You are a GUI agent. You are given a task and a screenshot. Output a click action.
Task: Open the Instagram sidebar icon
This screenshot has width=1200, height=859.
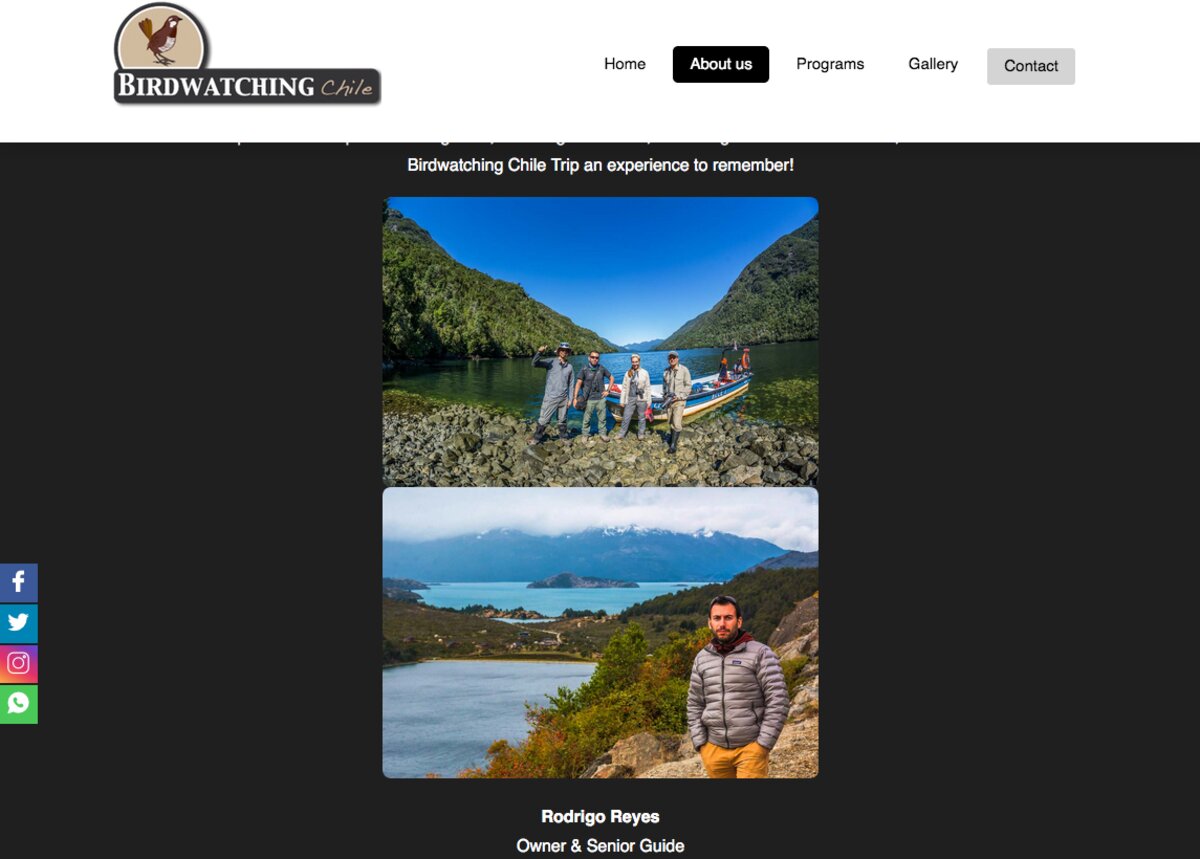pos(18,663)
